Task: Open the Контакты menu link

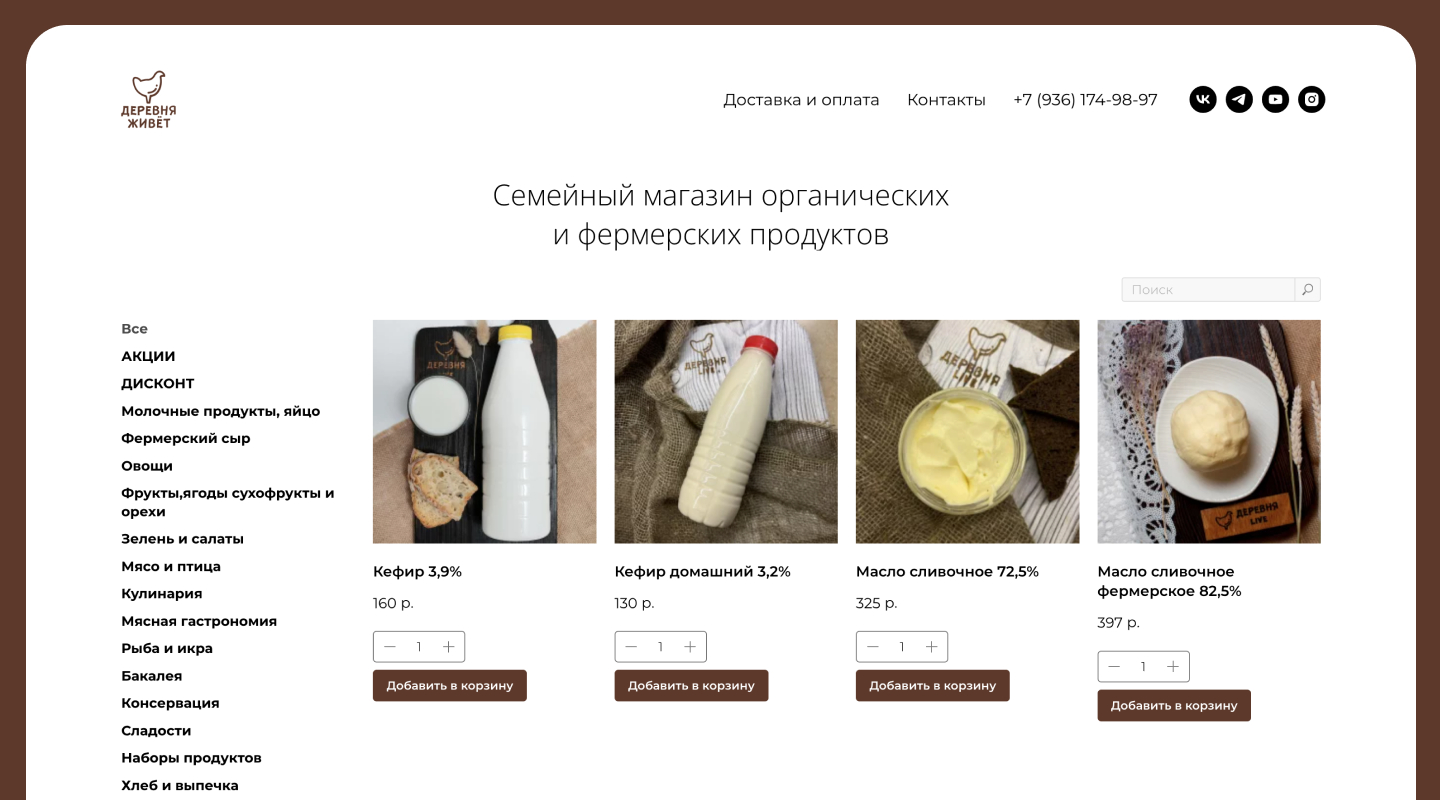Action: (x=946, y=100)
